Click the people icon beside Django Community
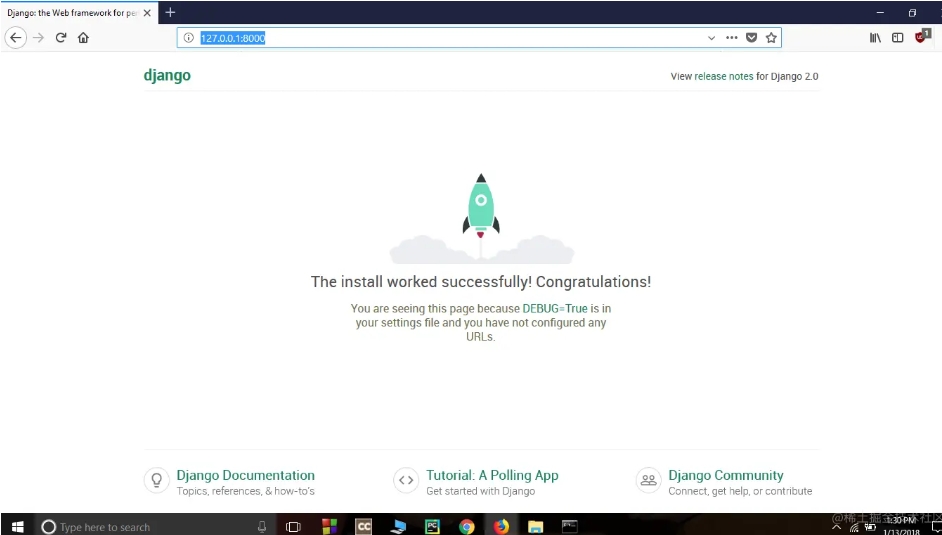This screenshot has width=942, height=535. click(648, 480)
